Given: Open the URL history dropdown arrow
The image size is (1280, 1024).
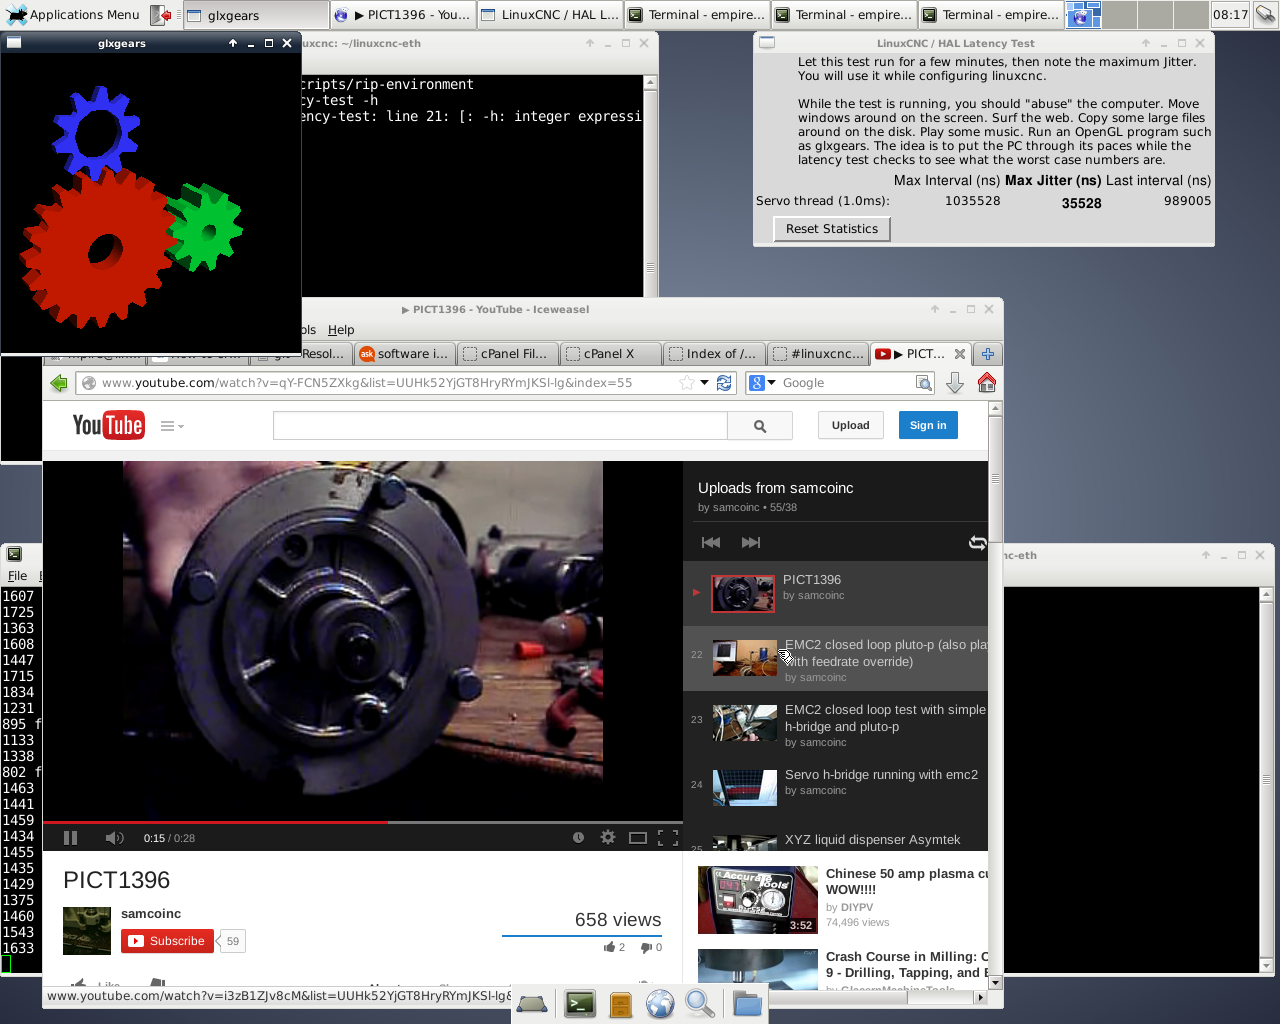Looking at the screenshot, I should tap(704, 383).
